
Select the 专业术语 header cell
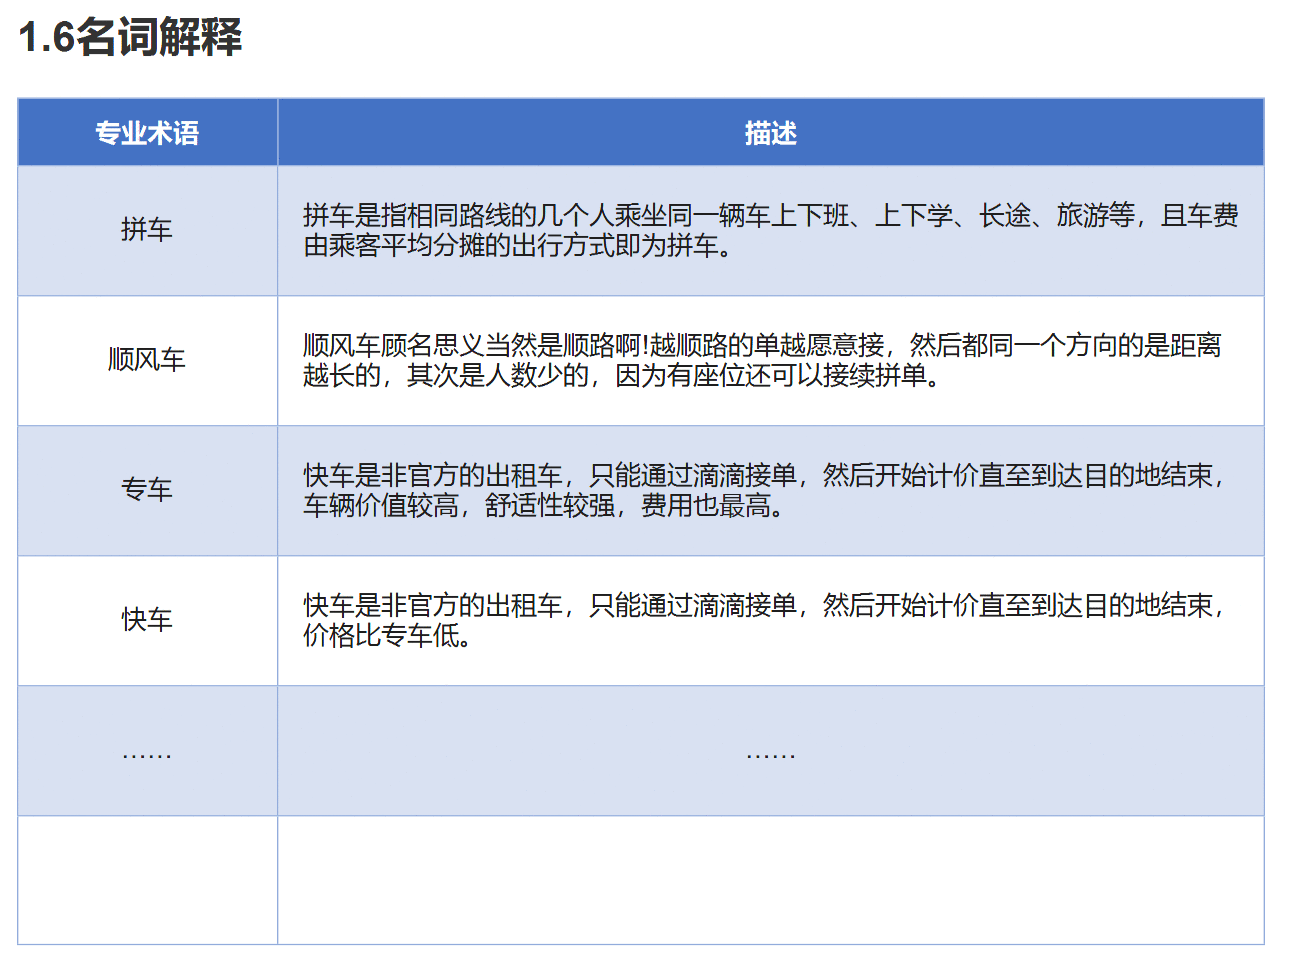pos(147,132)
